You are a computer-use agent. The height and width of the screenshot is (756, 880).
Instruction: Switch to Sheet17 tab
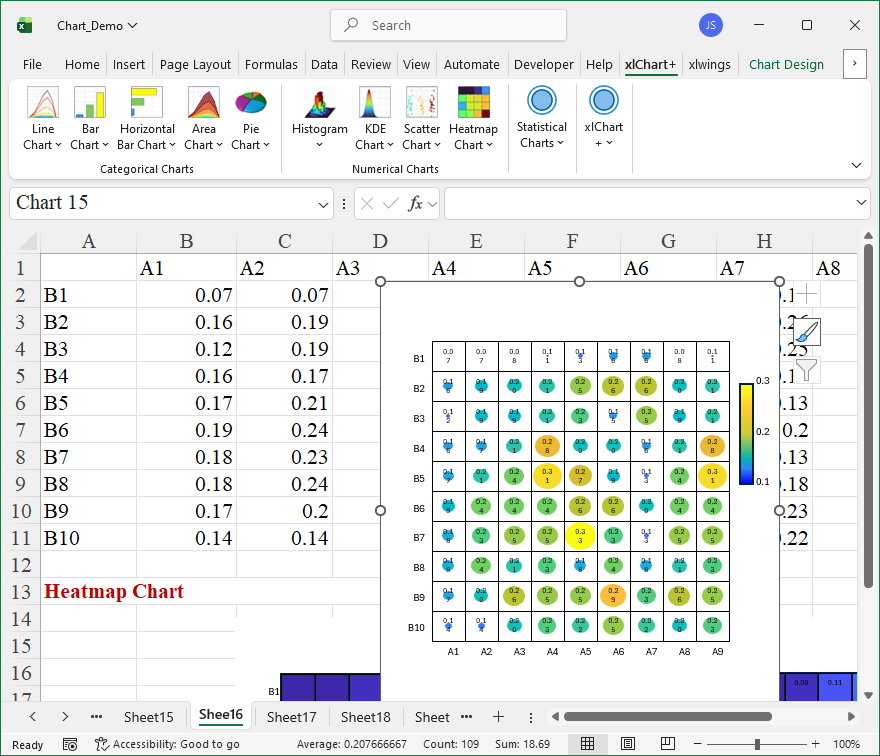[x=291, y=717]
